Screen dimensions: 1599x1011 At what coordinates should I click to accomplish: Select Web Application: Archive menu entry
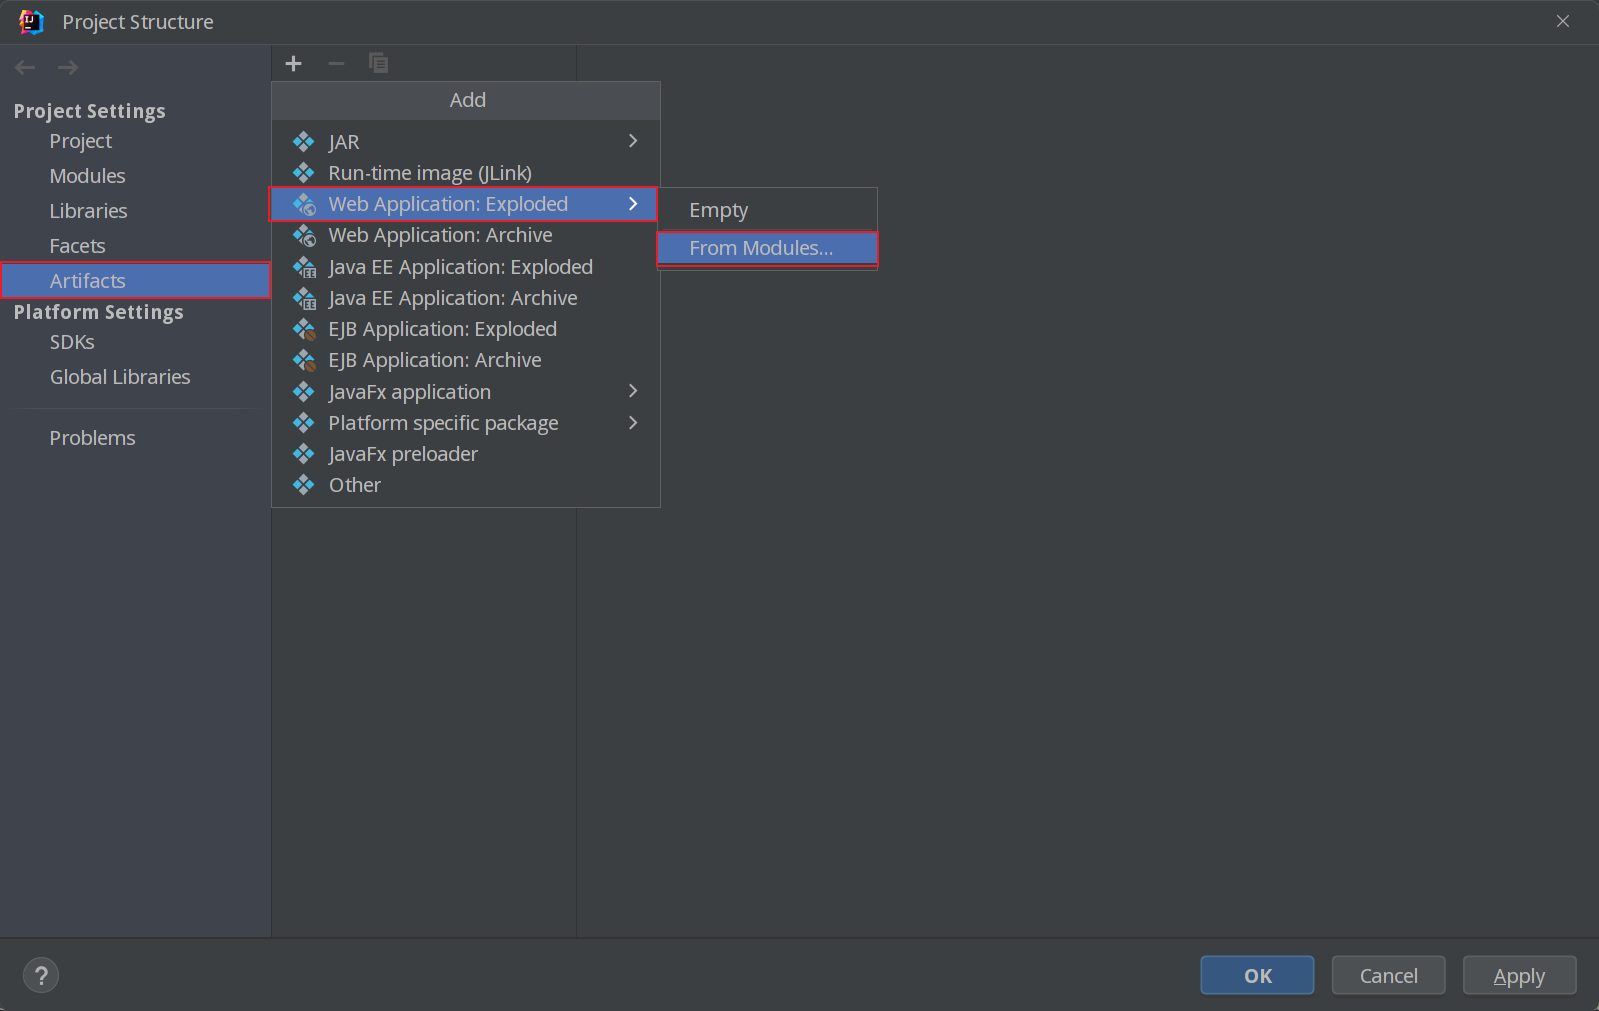466,235
